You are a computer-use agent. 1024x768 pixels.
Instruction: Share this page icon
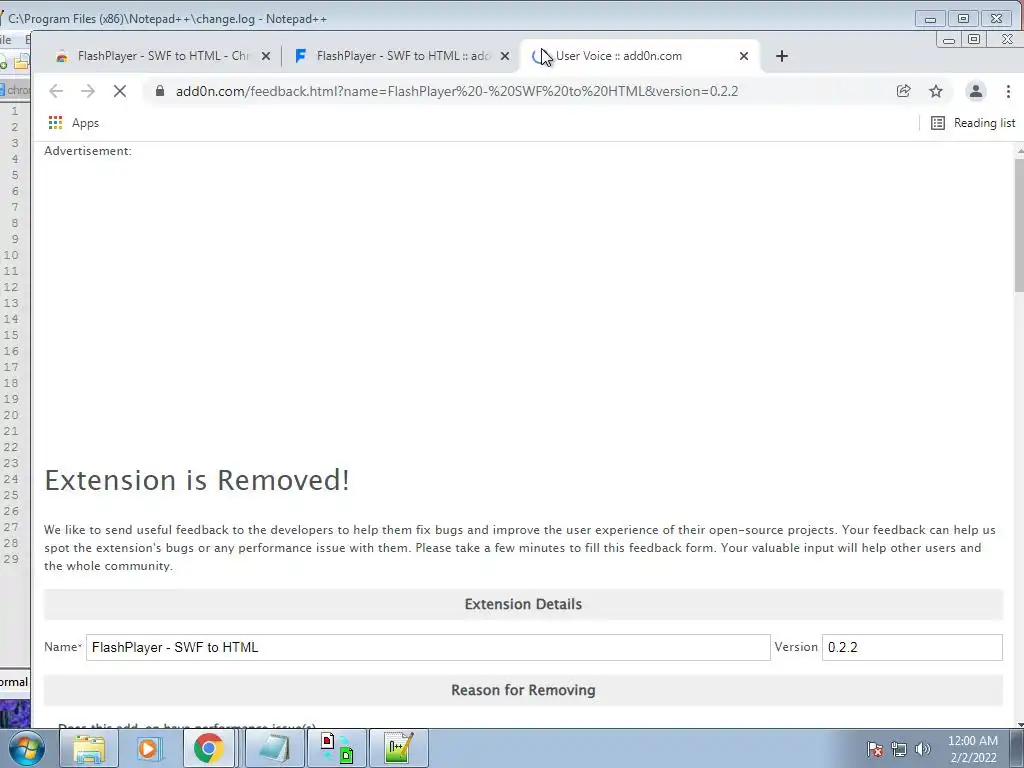903,91
